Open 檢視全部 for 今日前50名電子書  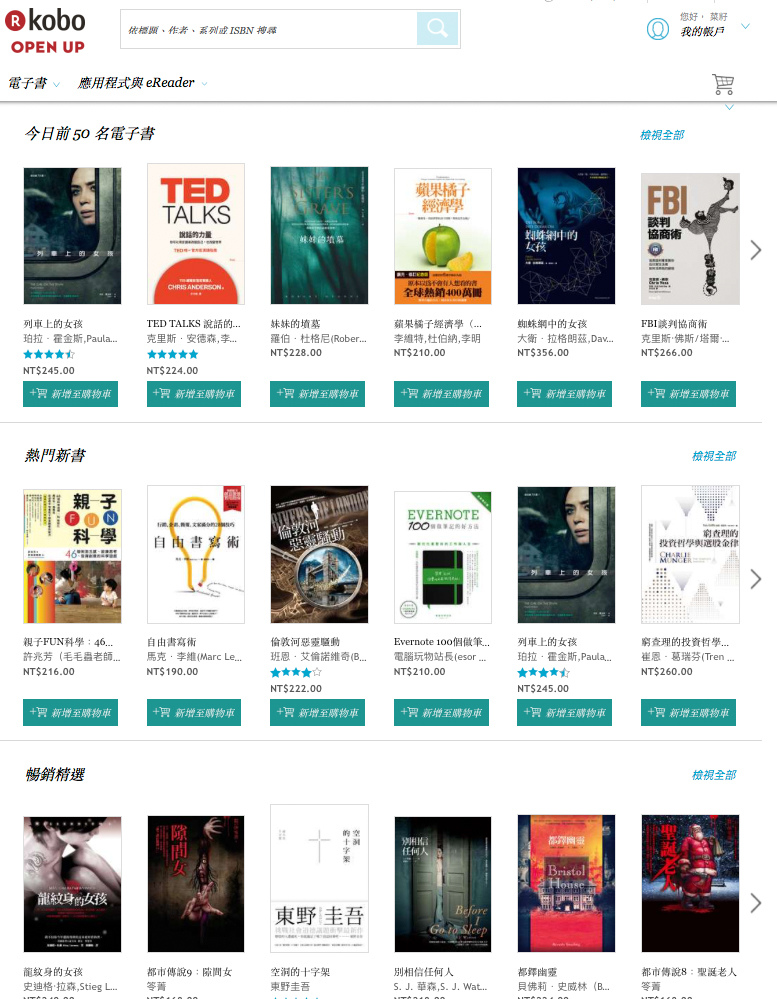point(662,135)
